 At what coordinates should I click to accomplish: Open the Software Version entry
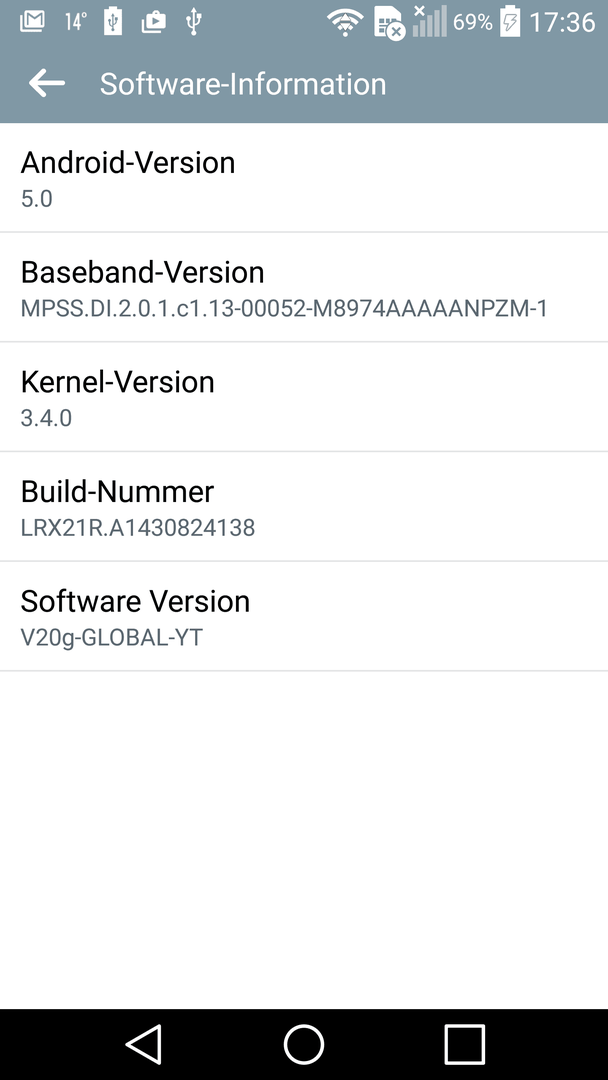point(304,616)
